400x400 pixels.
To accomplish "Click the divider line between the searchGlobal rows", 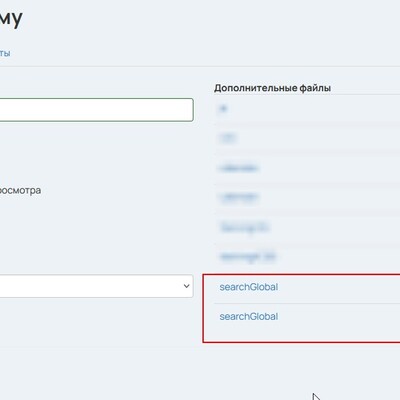I will (x=307, y=303).
